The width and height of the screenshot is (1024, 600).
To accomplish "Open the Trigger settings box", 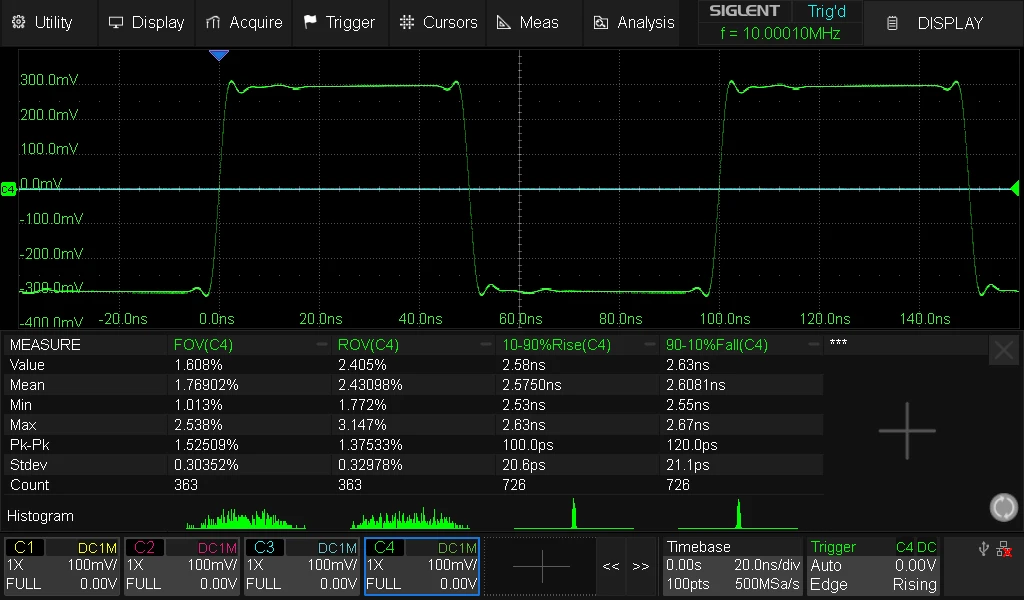I will [874, 566].
